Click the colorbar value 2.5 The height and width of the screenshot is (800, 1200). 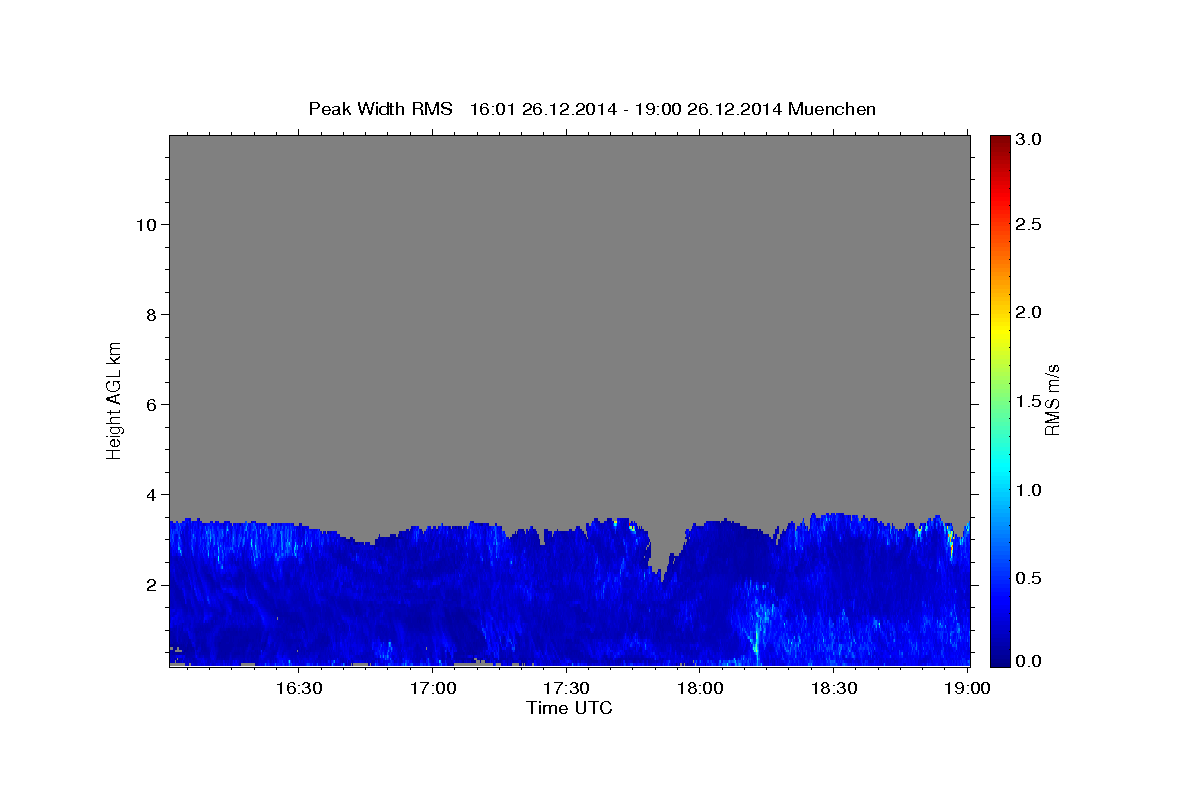coord(1029,224)
